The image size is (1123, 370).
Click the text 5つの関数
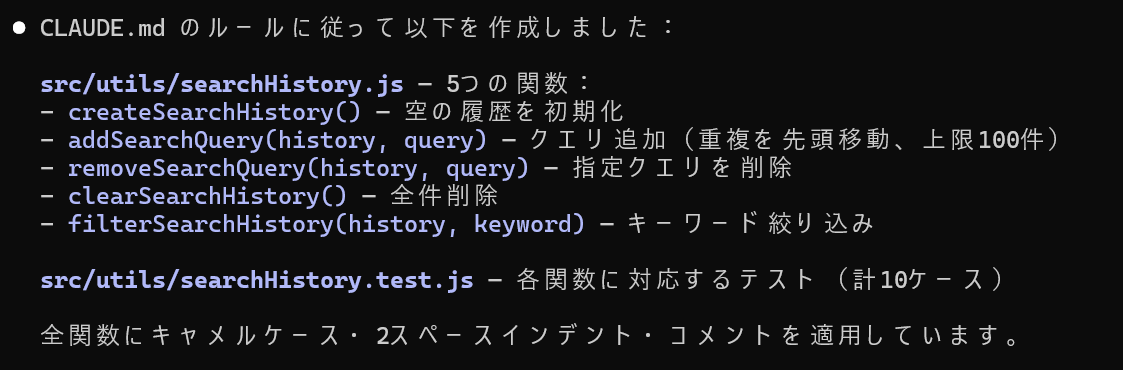(x=506, y=84)
